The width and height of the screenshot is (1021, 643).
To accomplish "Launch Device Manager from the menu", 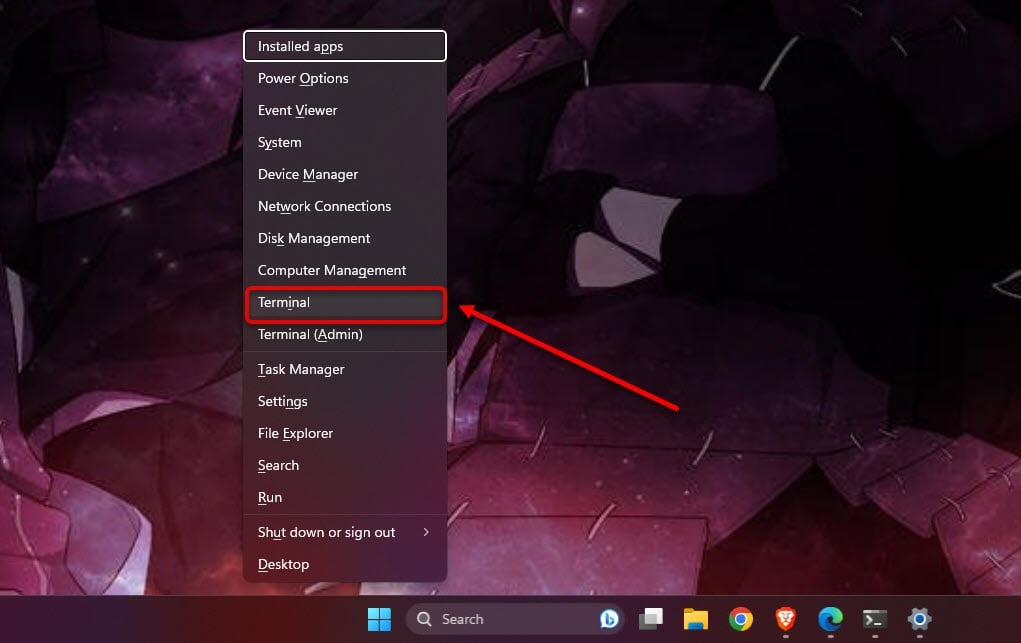I will pyautogui.click(x=345, y=174).
